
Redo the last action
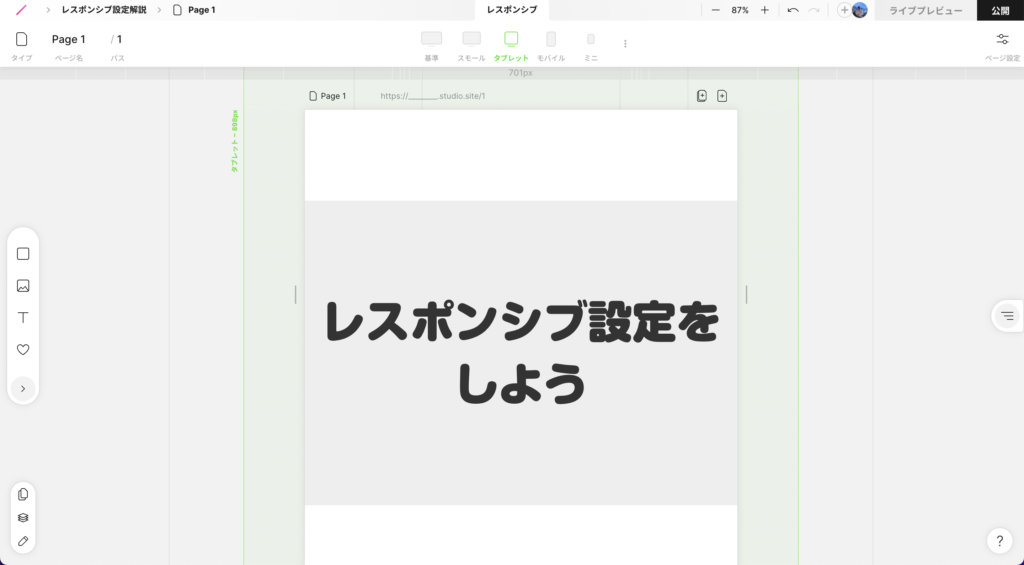pyautogui.click(x=814, y=10)
